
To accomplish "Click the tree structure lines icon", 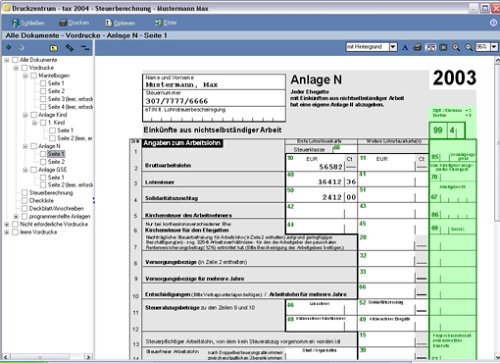I will click(x=85, y=48).
